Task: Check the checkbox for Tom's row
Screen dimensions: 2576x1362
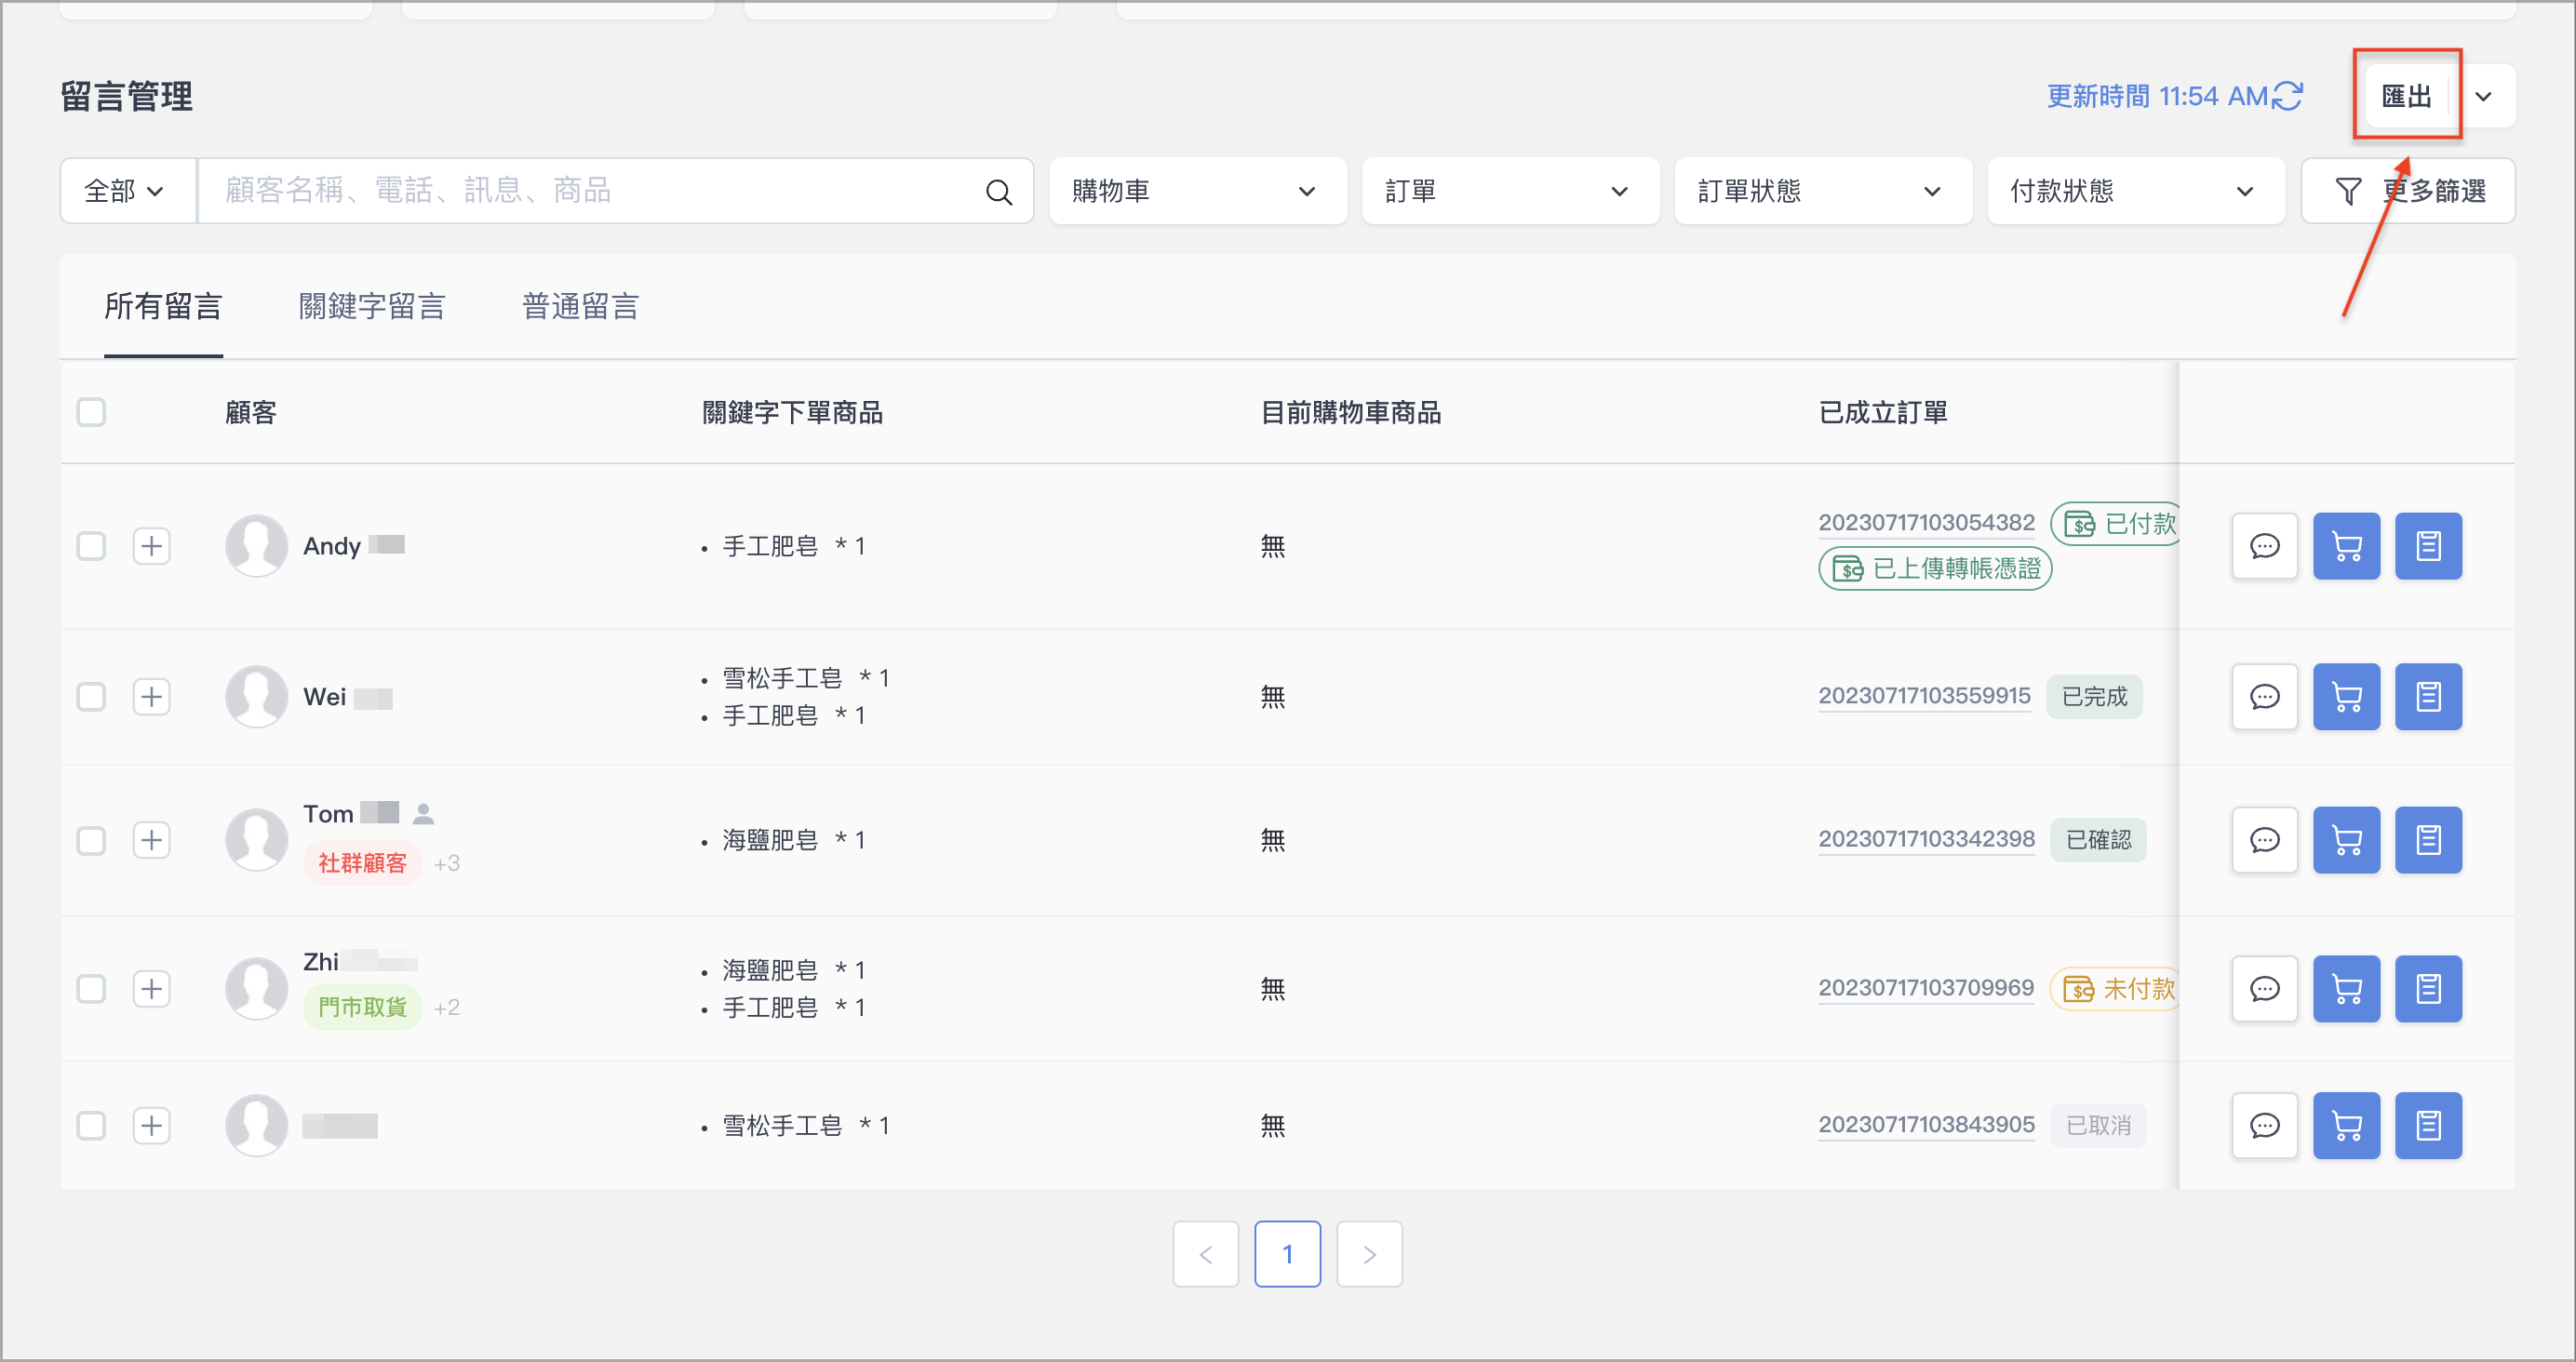Action: (91, 840)
